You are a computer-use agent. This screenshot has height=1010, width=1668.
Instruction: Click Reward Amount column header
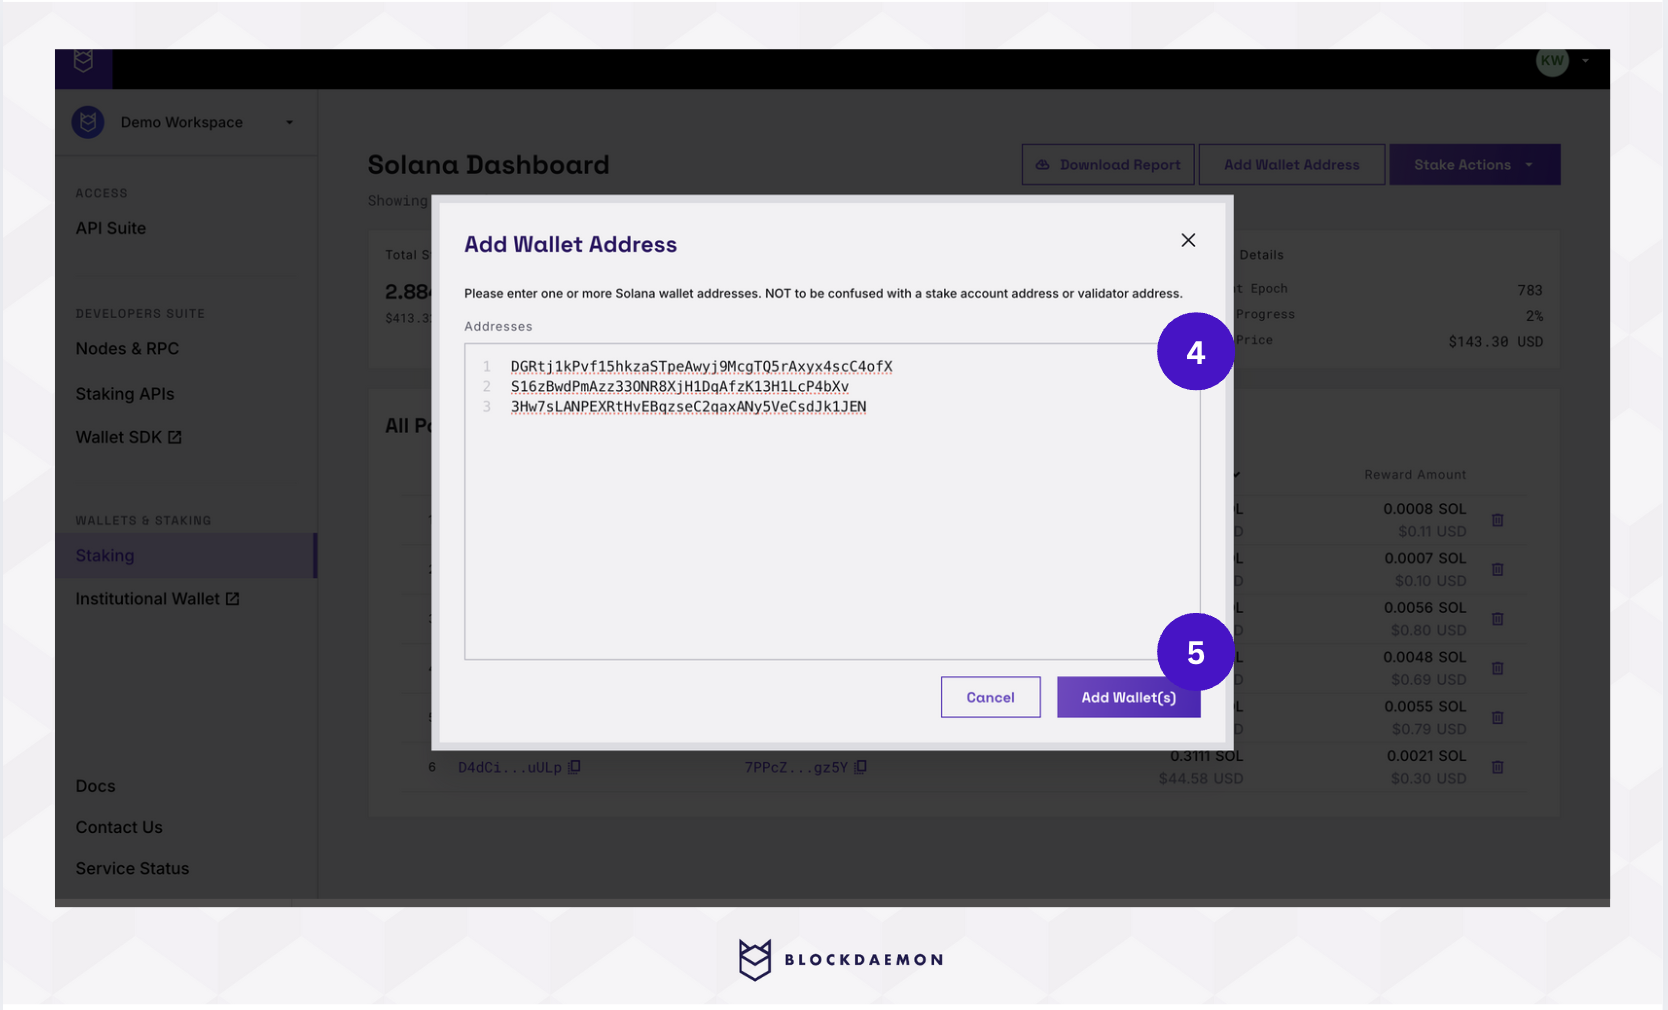pos(1415,474)
